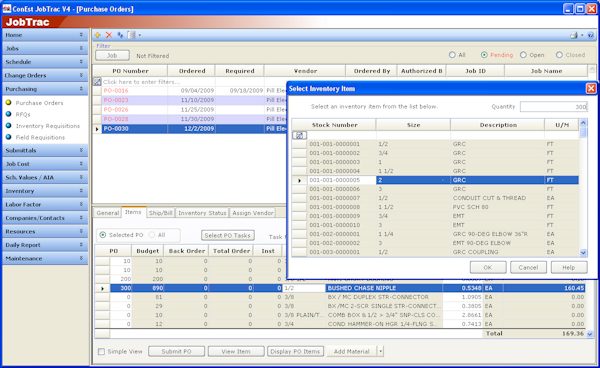Select the All filter radio button
The image size is (600, 368).
pyautogui.click(x=452, y=55)
